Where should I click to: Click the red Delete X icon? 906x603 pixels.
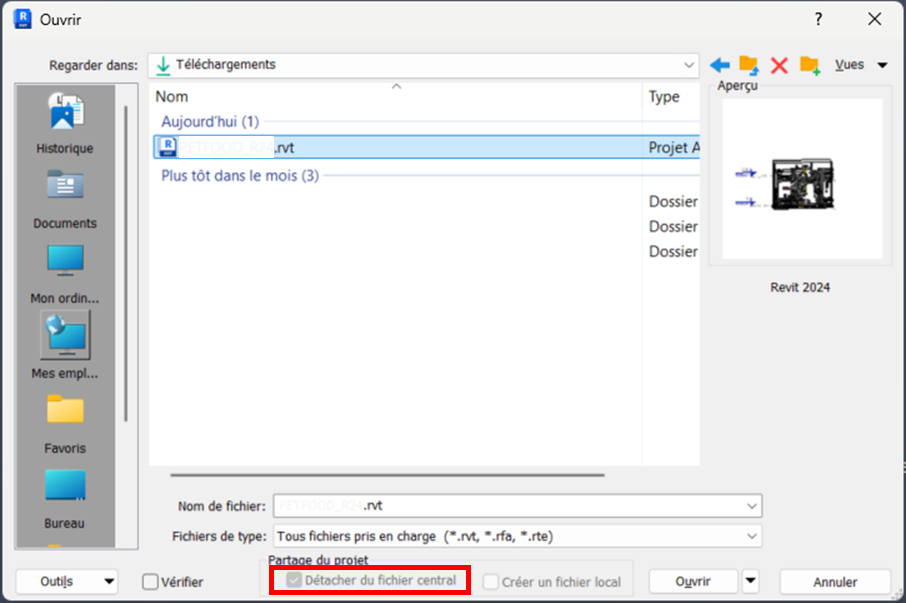point(779,65)
